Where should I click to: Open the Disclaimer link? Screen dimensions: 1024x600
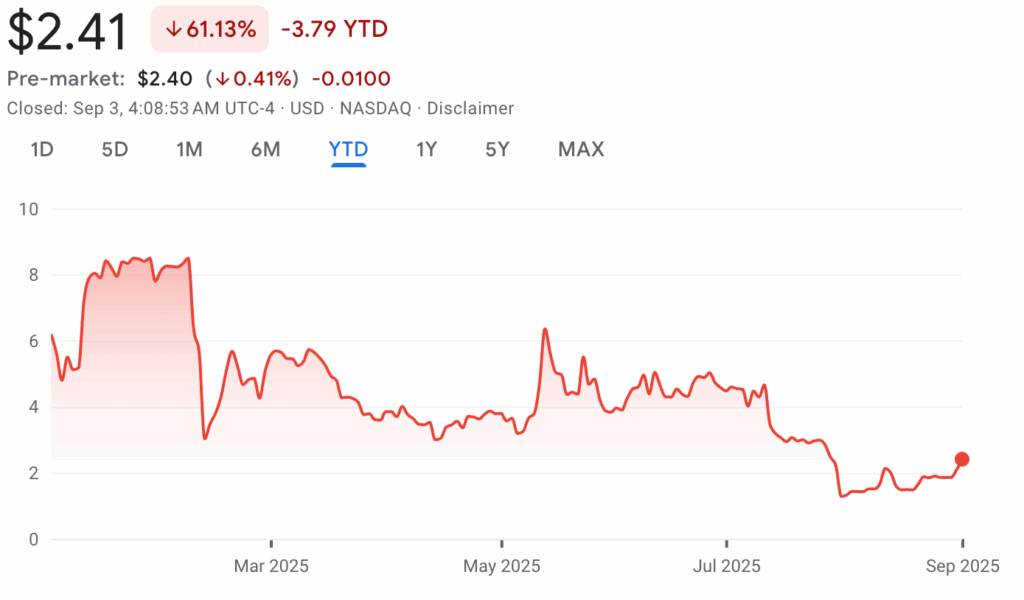pos(470,108)
